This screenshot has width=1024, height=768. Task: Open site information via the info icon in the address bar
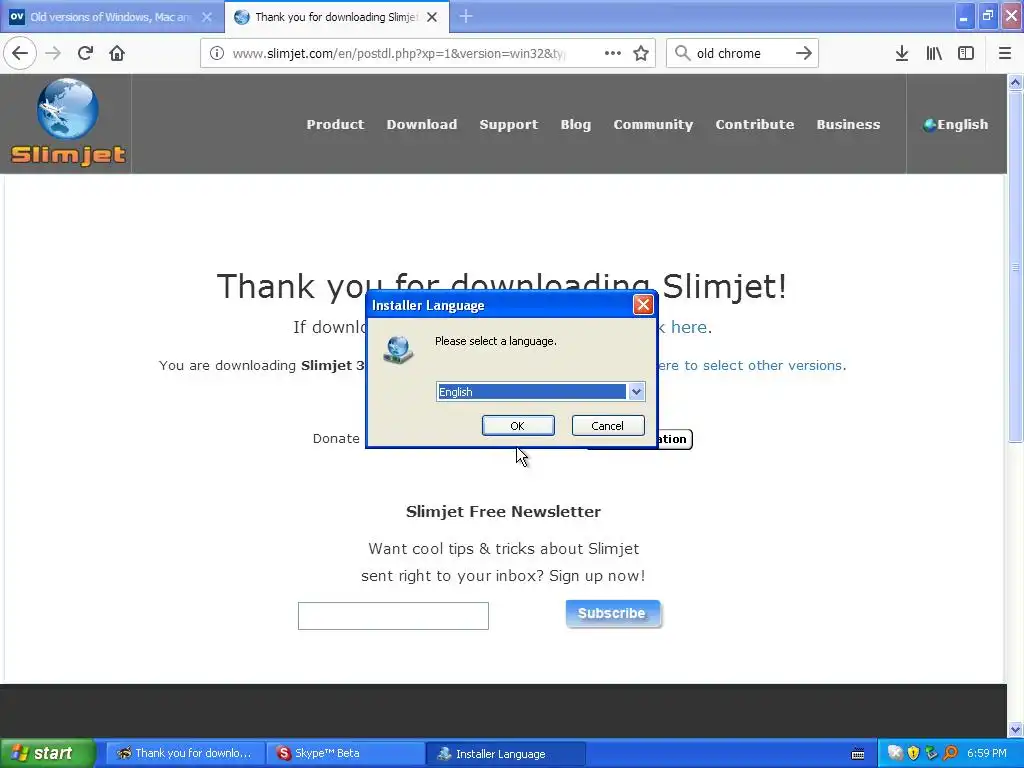click(217, 53)
